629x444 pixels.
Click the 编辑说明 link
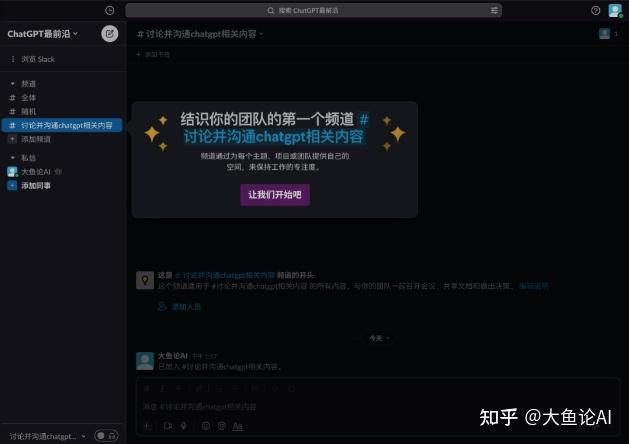point(534,286)
